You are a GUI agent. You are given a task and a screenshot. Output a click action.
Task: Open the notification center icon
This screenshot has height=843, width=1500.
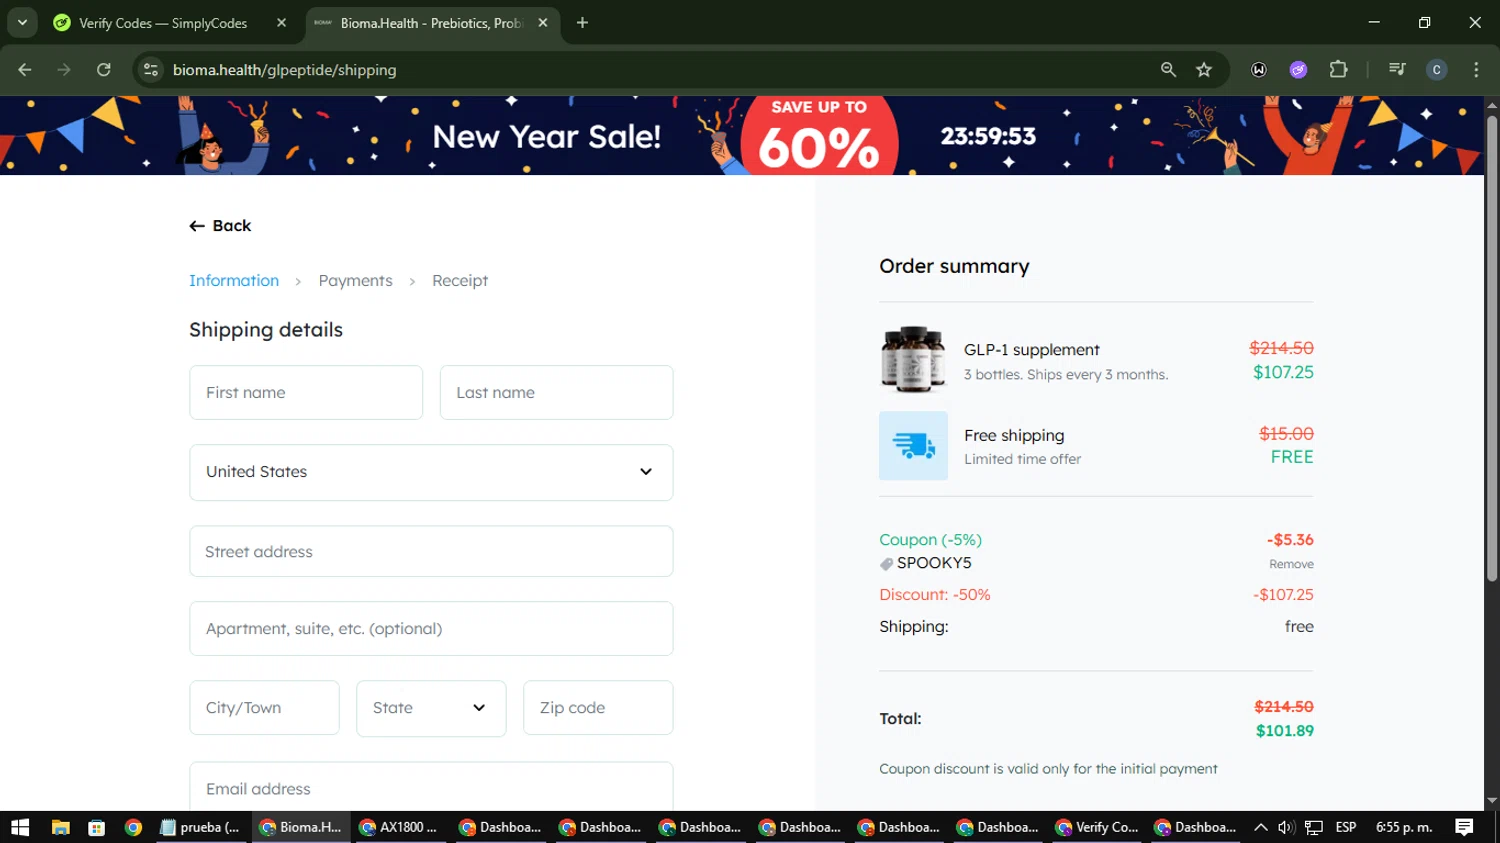click(x=1464, y=827)
